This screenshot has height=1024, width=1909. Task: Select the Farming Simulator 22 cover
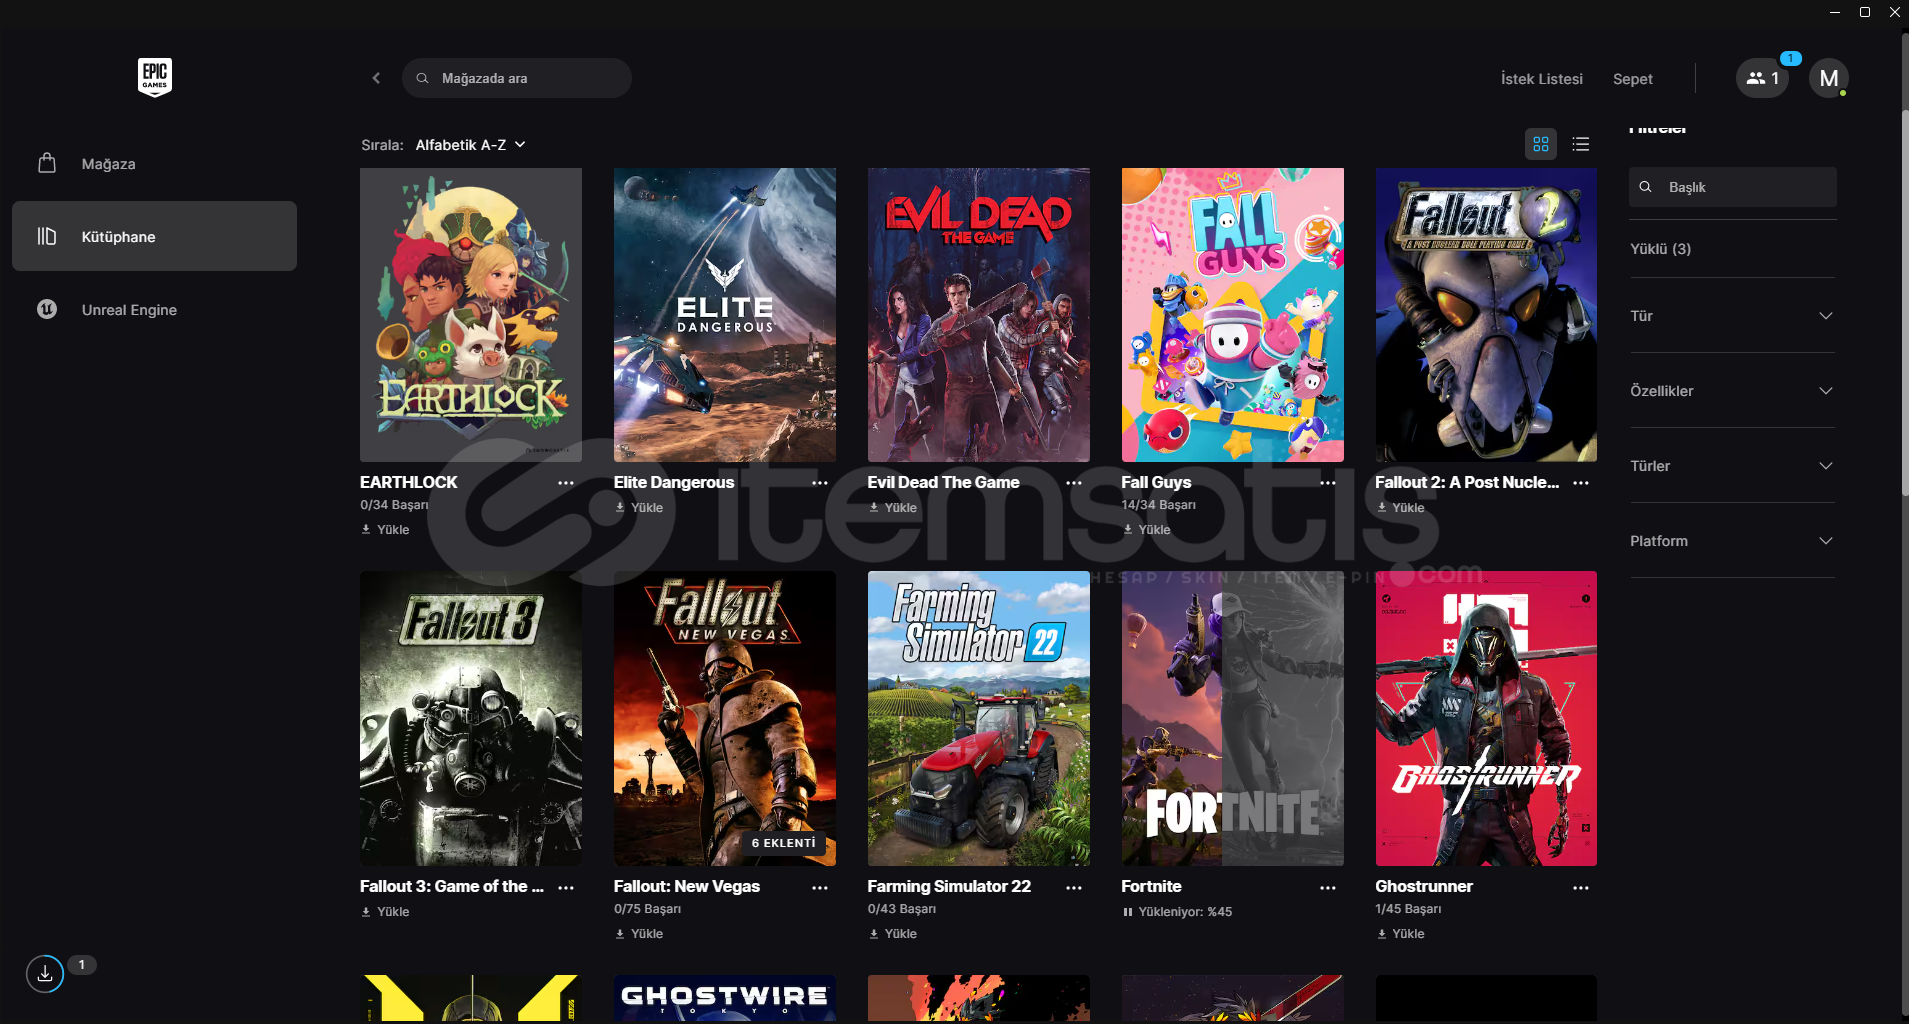[x=979, y=719]
